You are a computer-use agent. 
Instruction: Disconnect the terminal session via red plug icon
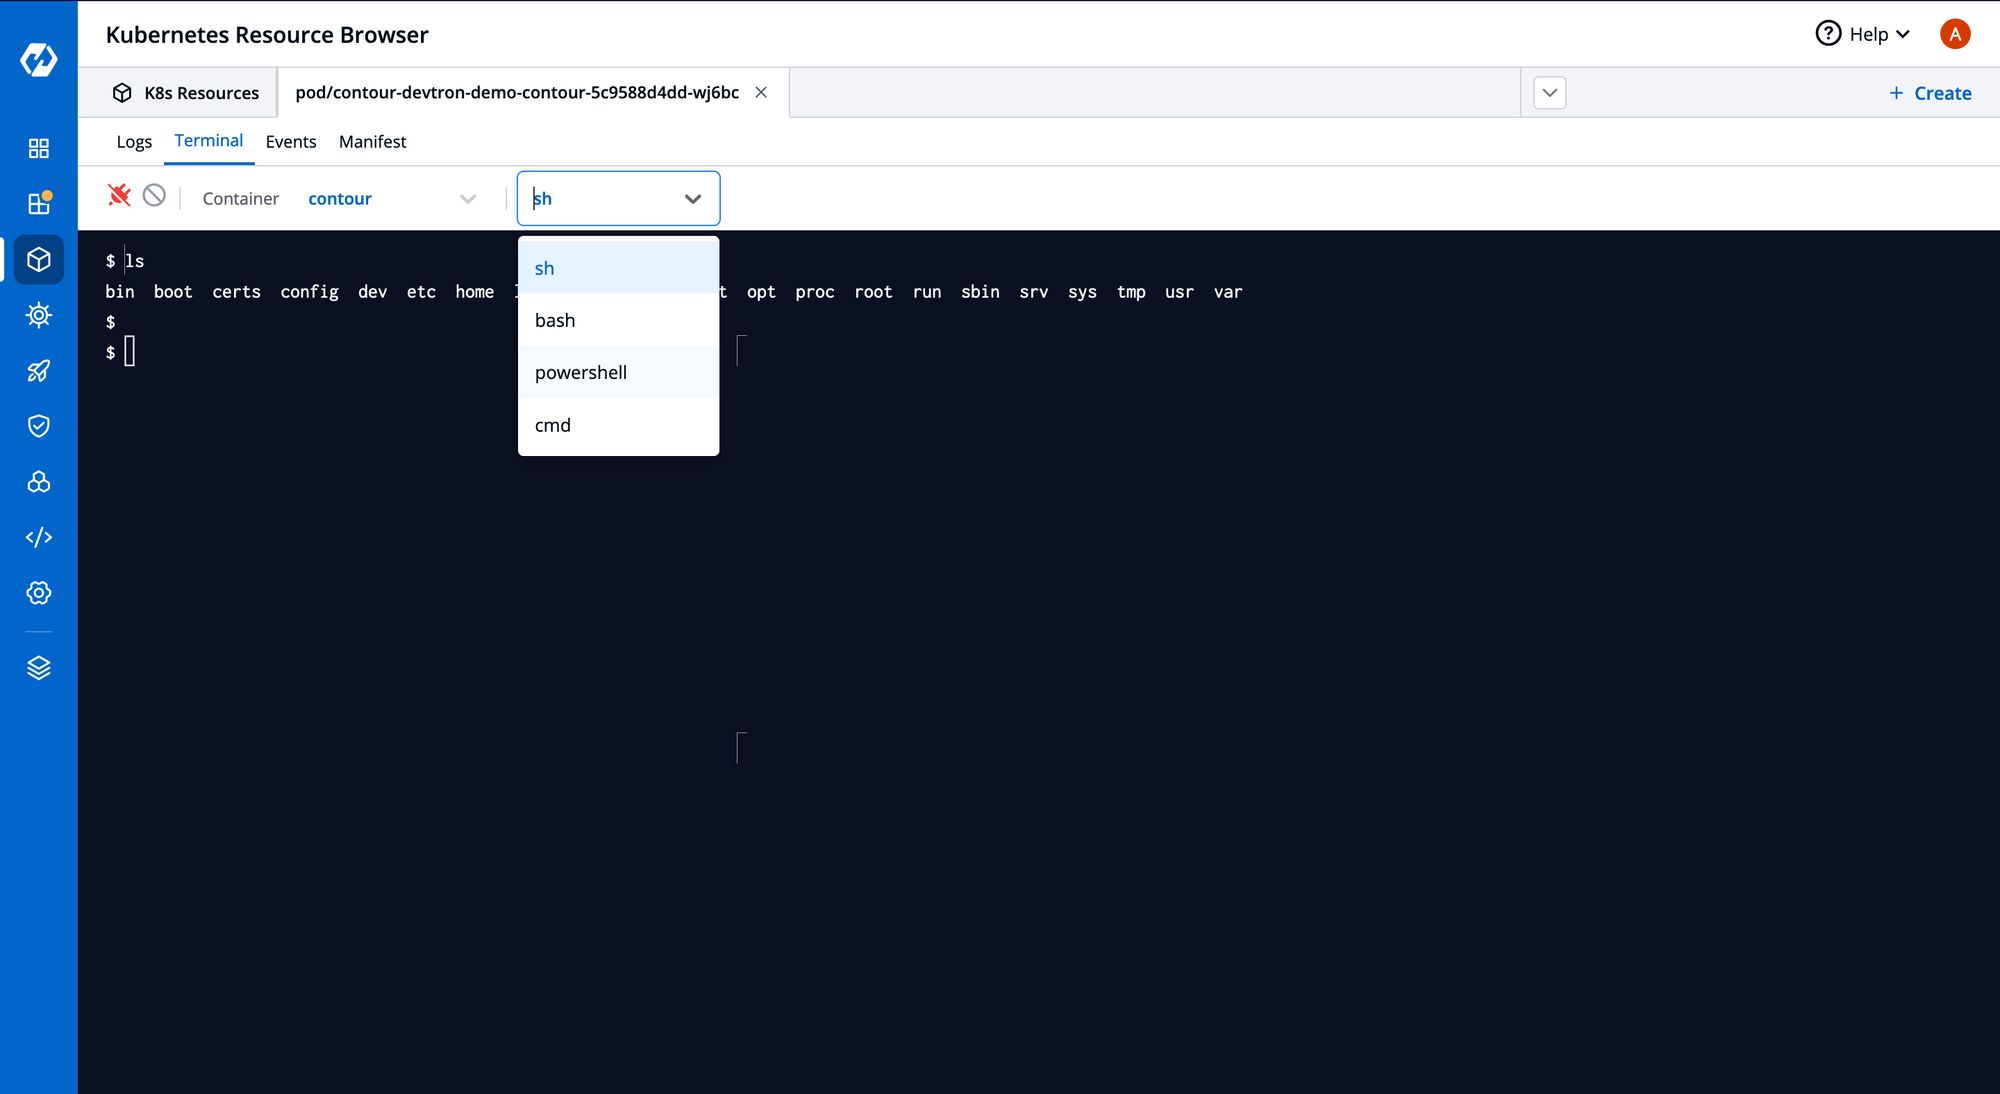pos(119,195)
